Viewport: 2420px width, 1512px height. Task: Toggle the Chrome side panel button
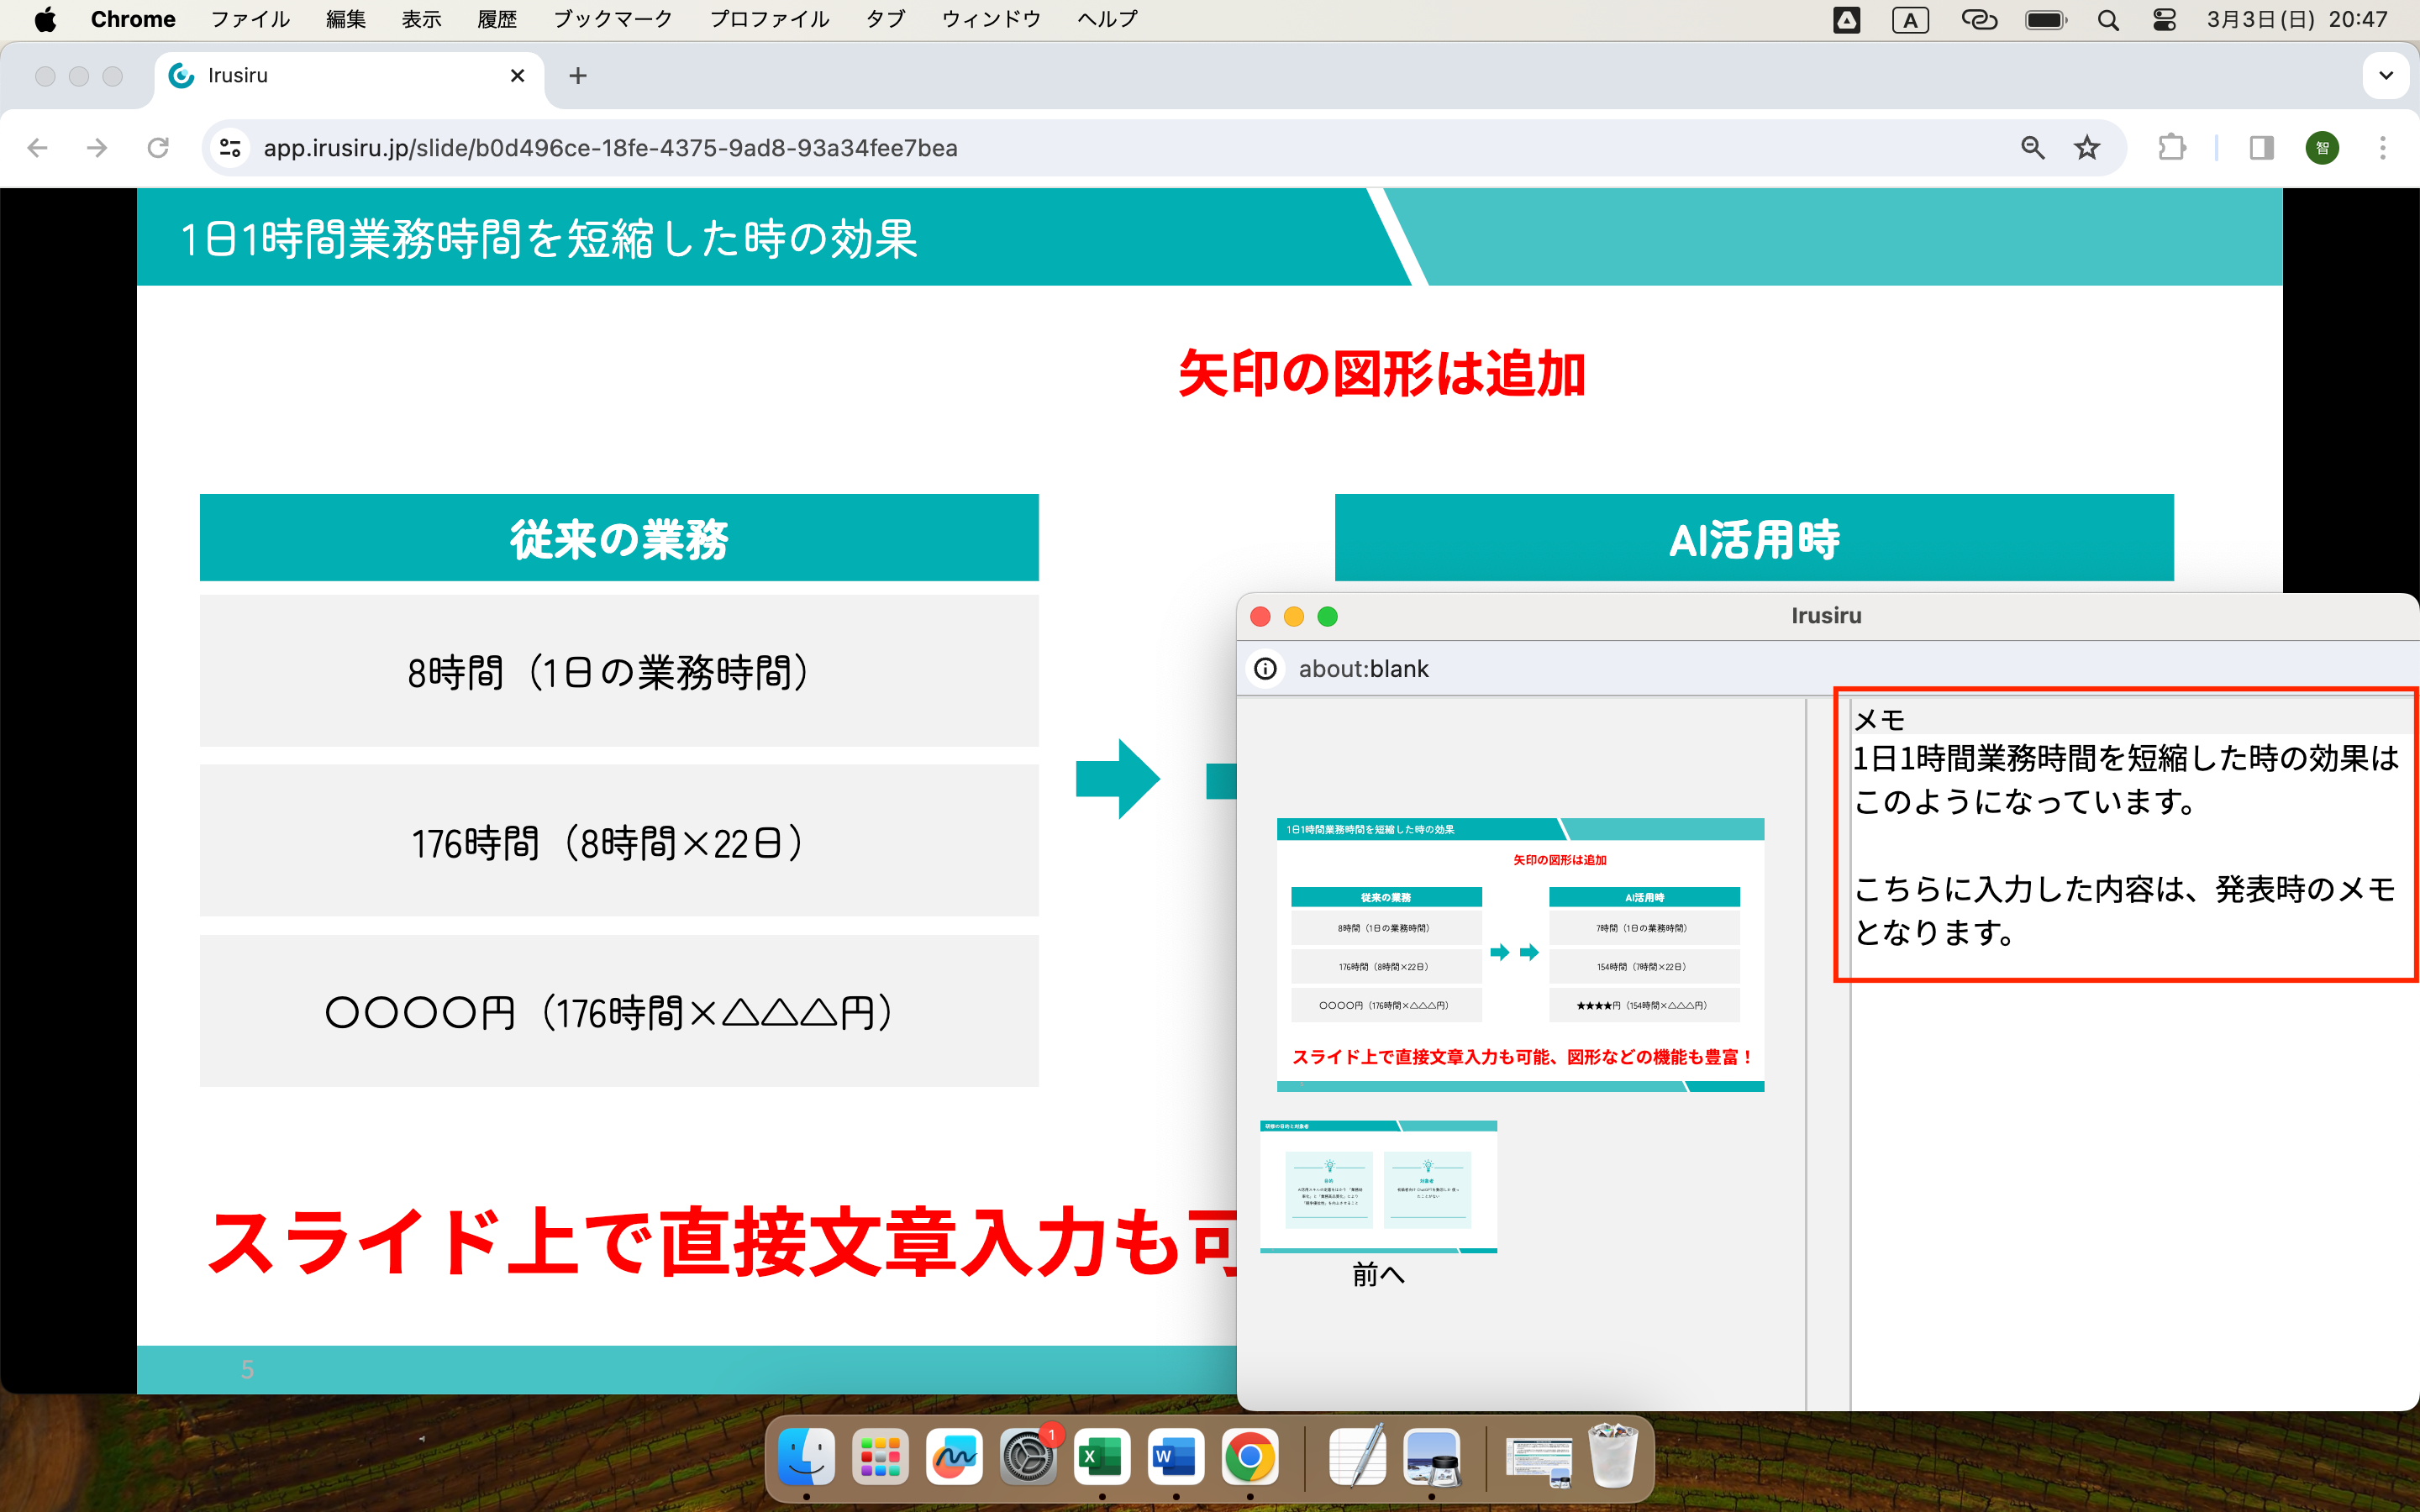pos(2261,148)
